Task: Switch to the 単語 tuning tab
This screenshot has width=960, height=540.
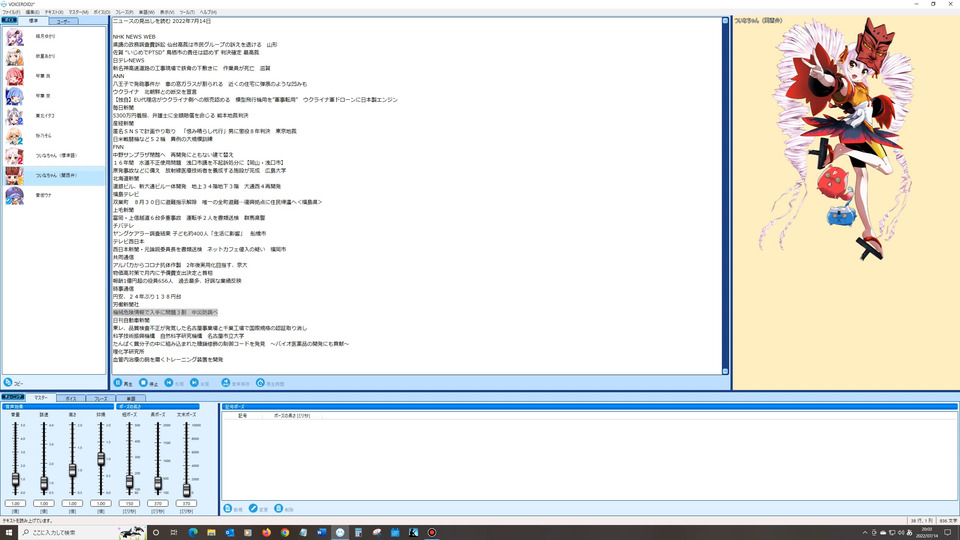Action: click(130, 398)
